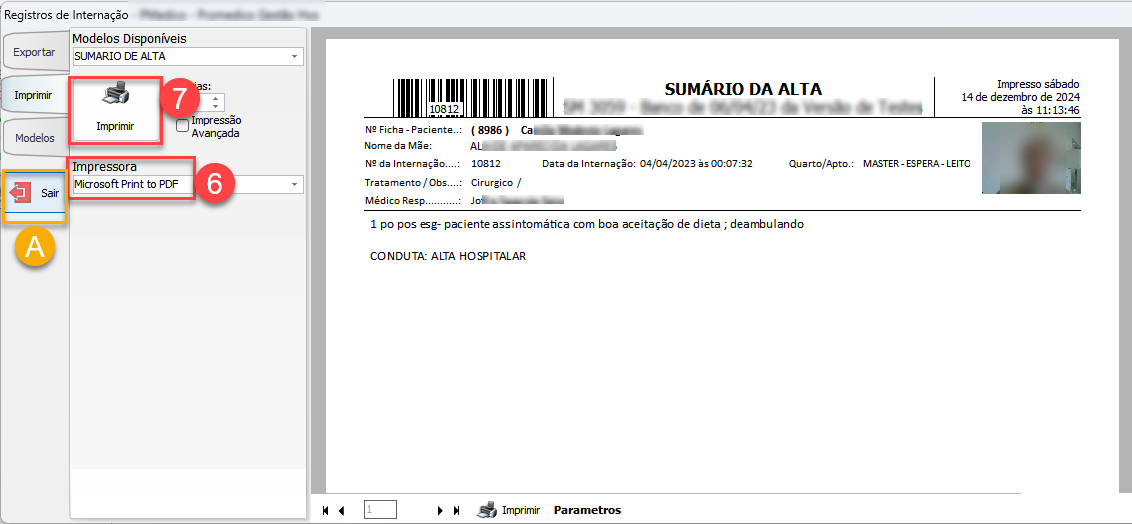Click printer icon in bottom toolbar
The image size is (1132, 524).
point(487,510)
